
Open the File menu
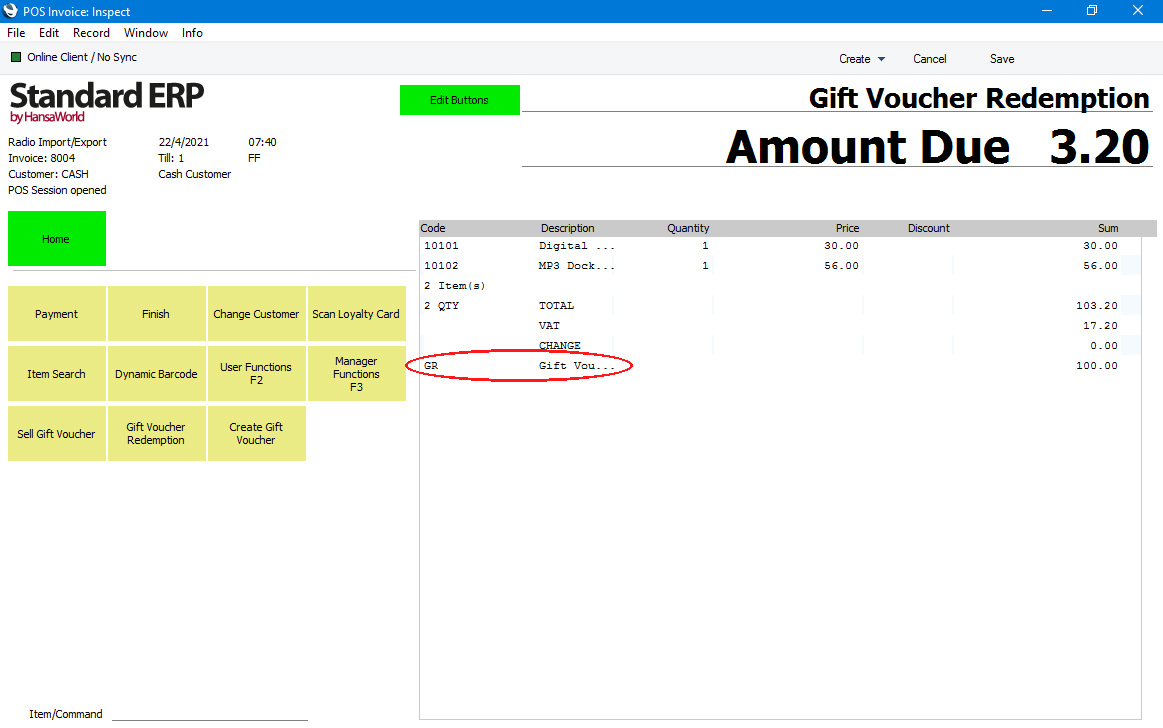click(x=16, y=33)
